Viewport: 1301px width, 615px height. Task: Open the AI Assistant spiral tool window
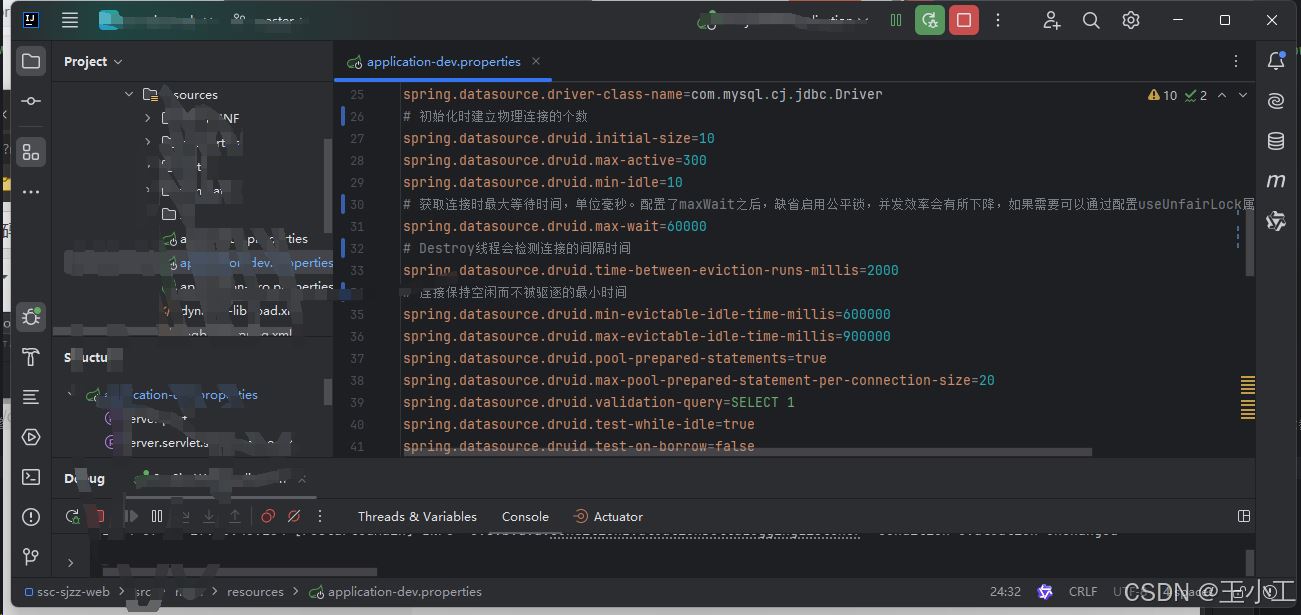(x=1276, y=101)
